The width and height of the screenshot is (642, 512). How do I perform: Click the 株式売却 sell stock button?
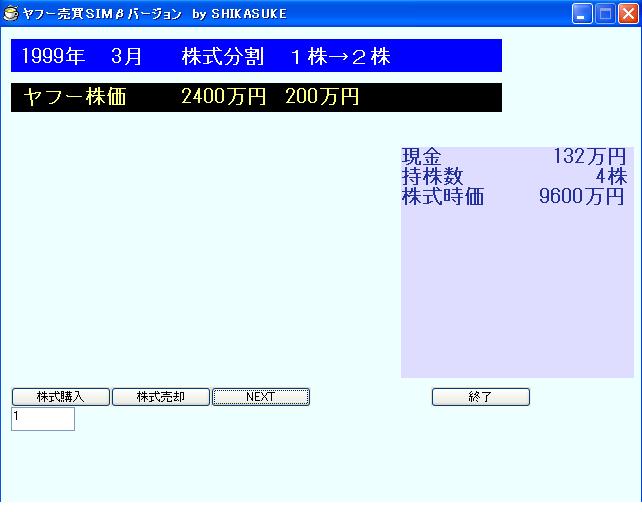tap(160, 396)
